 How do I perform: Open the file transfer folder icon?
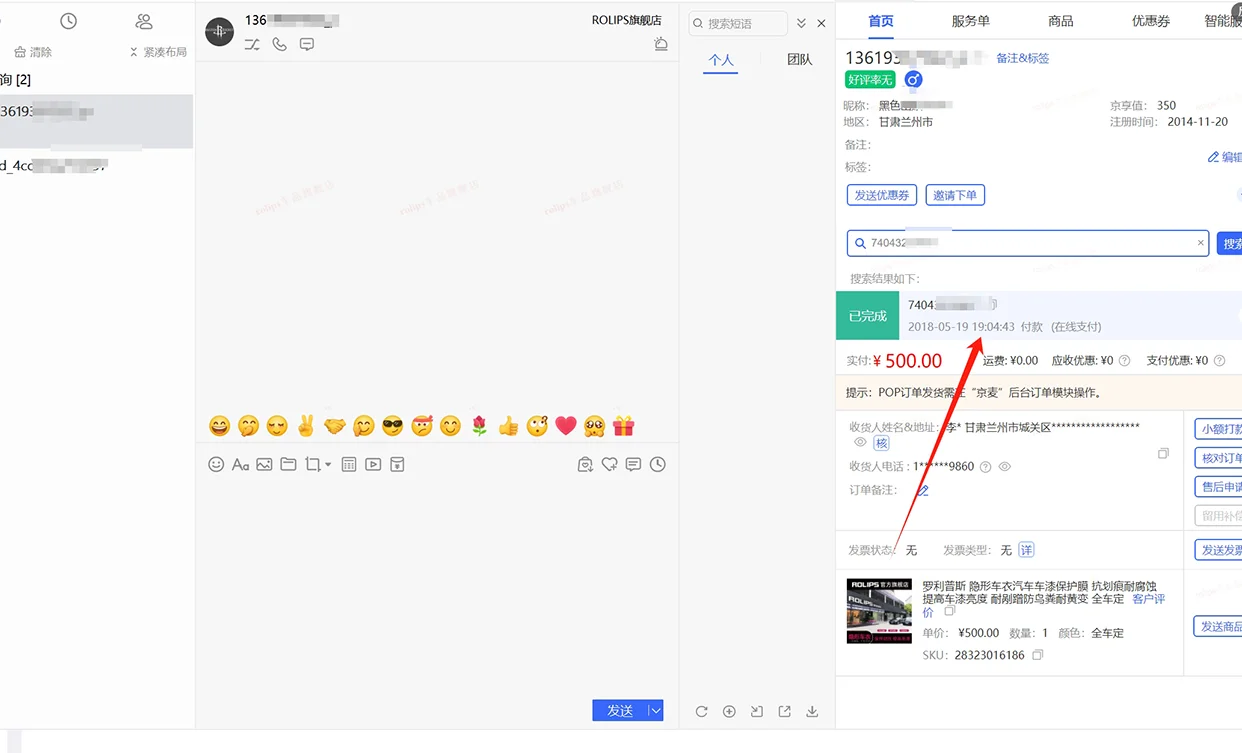click(x=289, y=464)
